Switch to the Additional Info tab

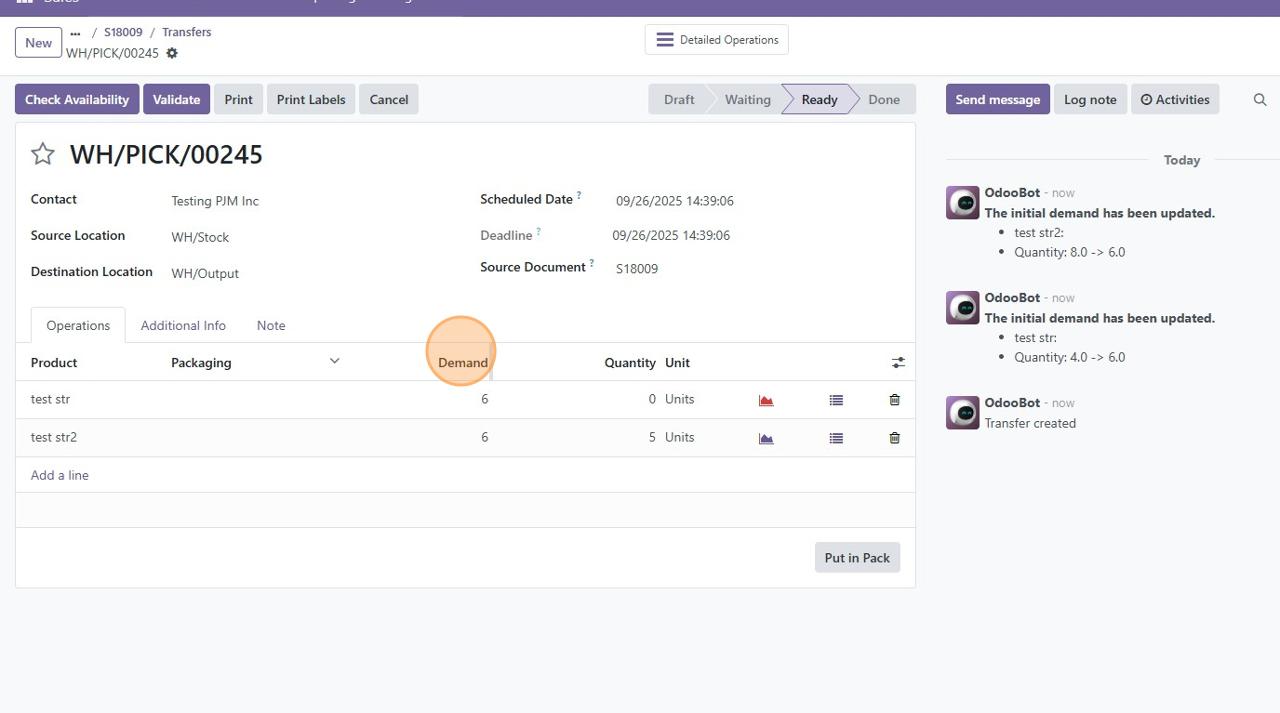(x=183, y=326)
